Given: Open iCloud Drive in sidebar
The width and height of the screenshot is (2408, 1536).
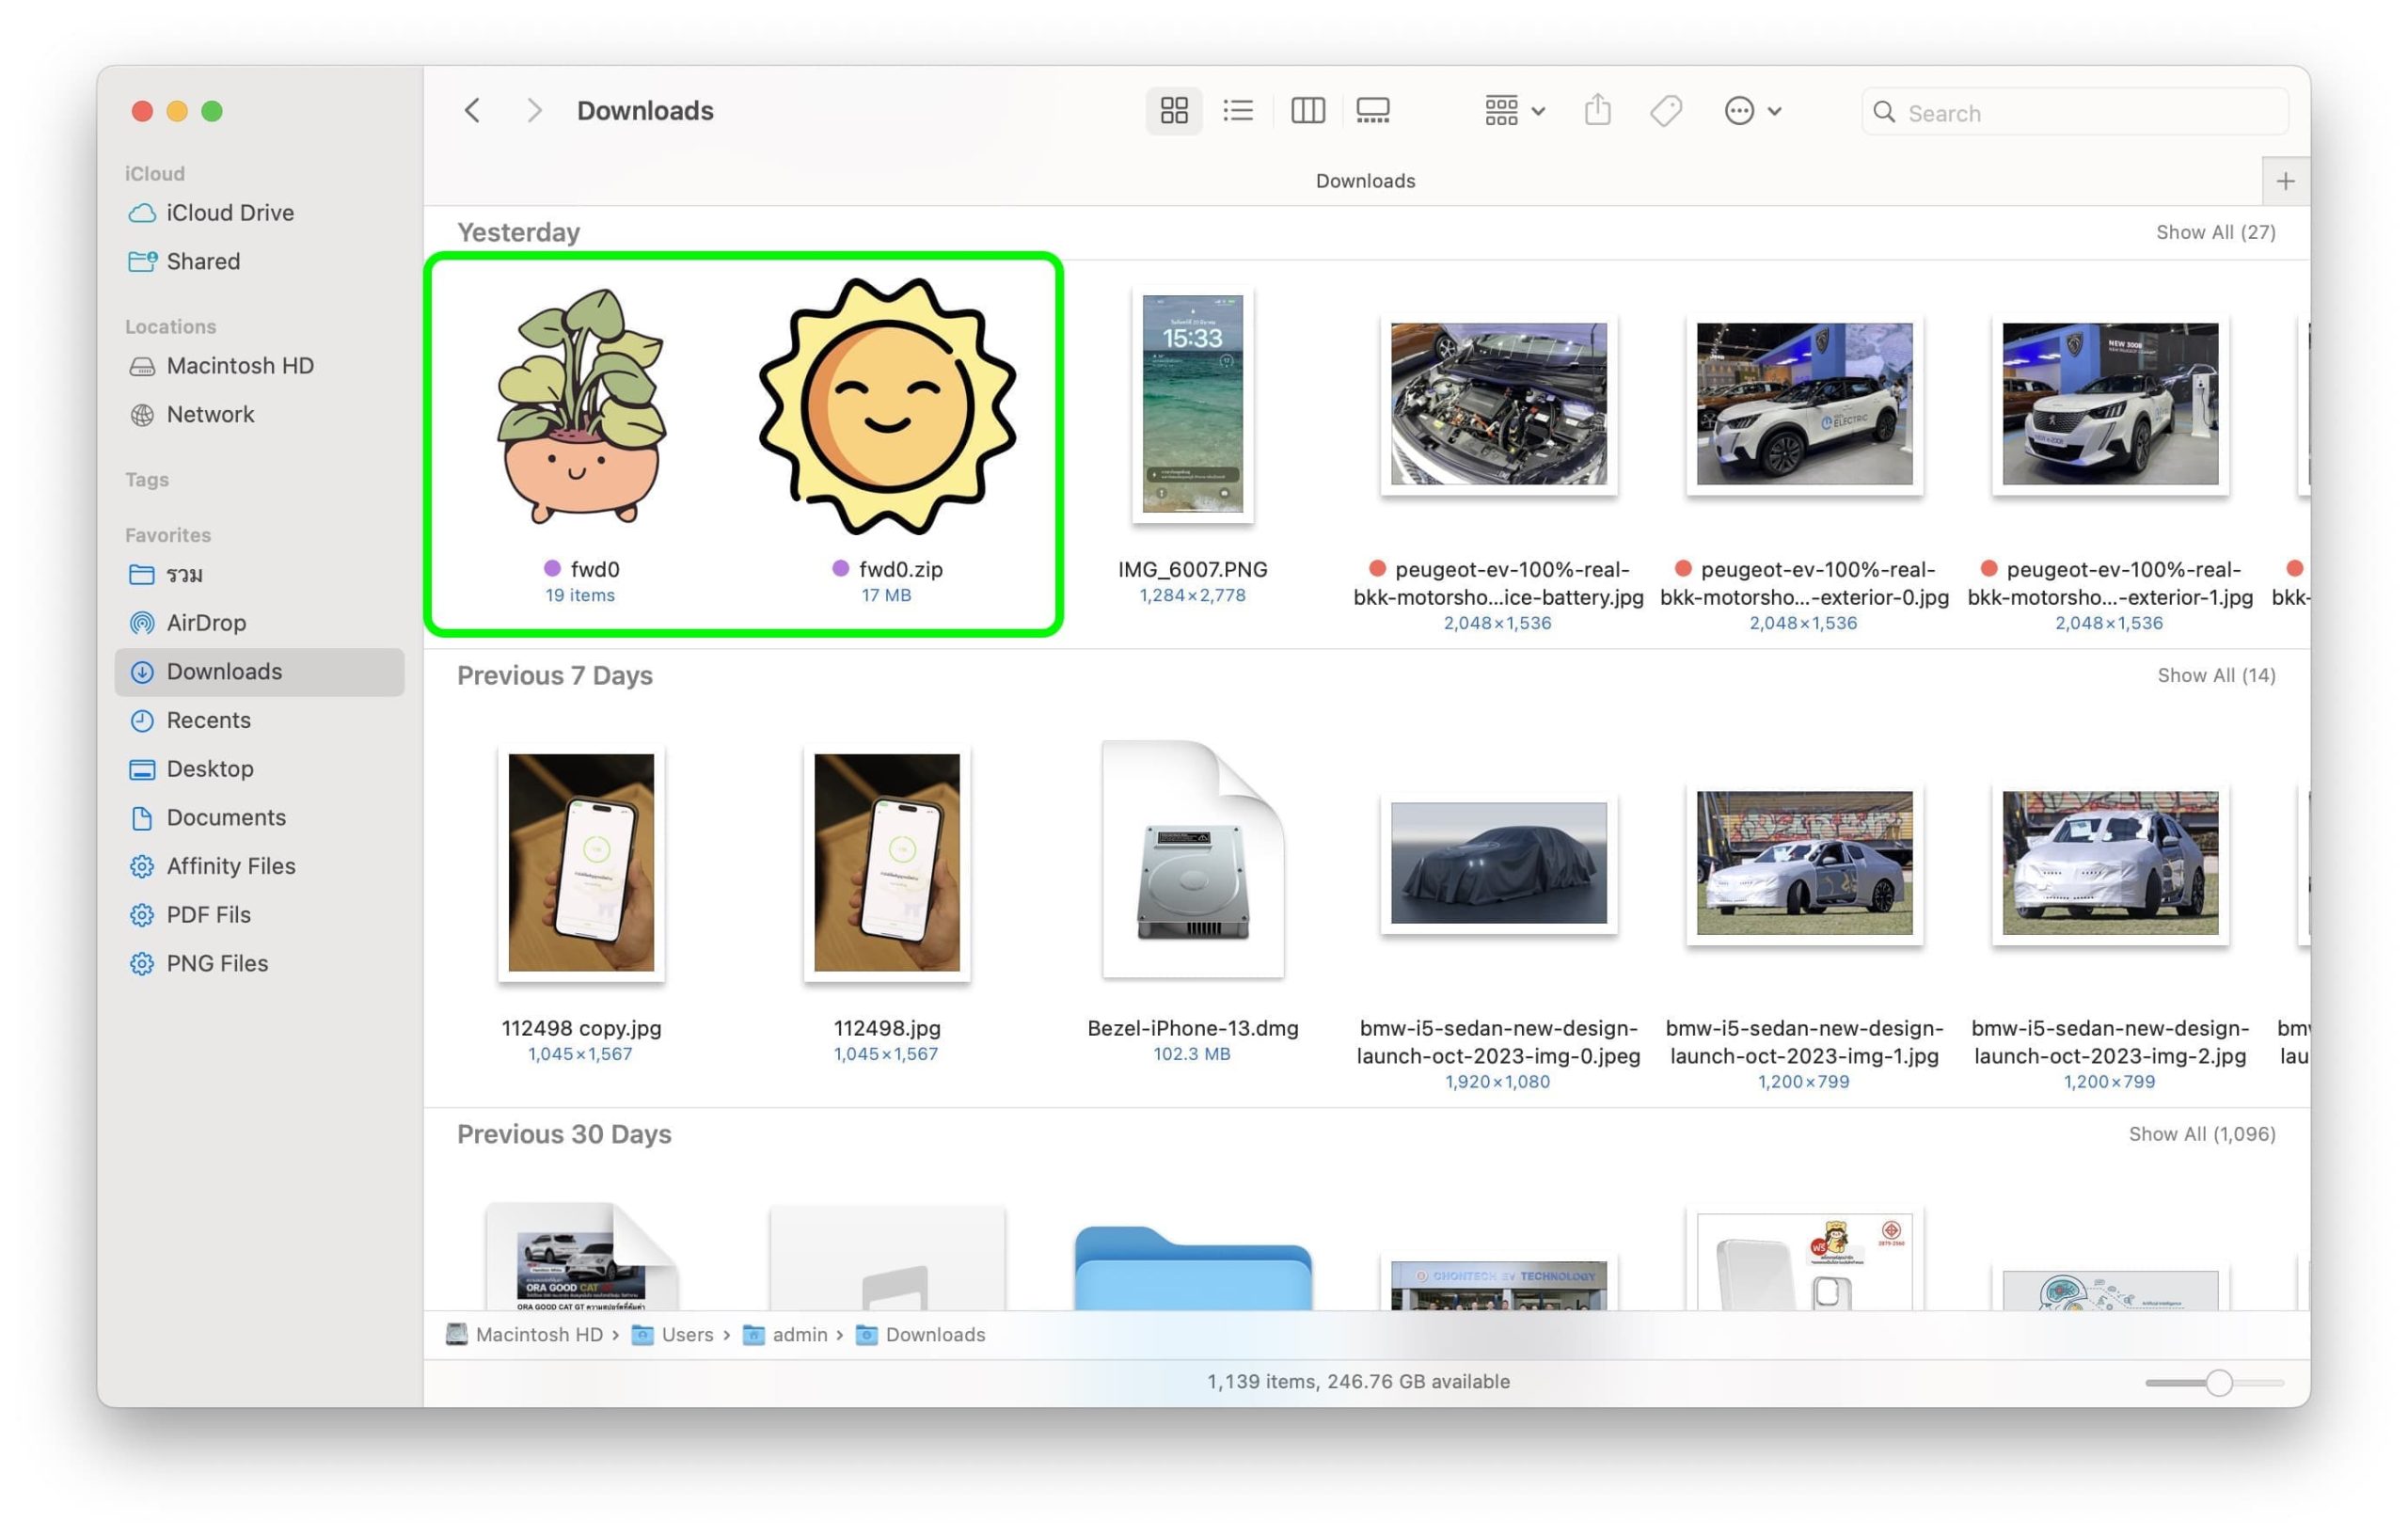Looking at the screenshot, I should pyautogui.click(x=229, y=213).
